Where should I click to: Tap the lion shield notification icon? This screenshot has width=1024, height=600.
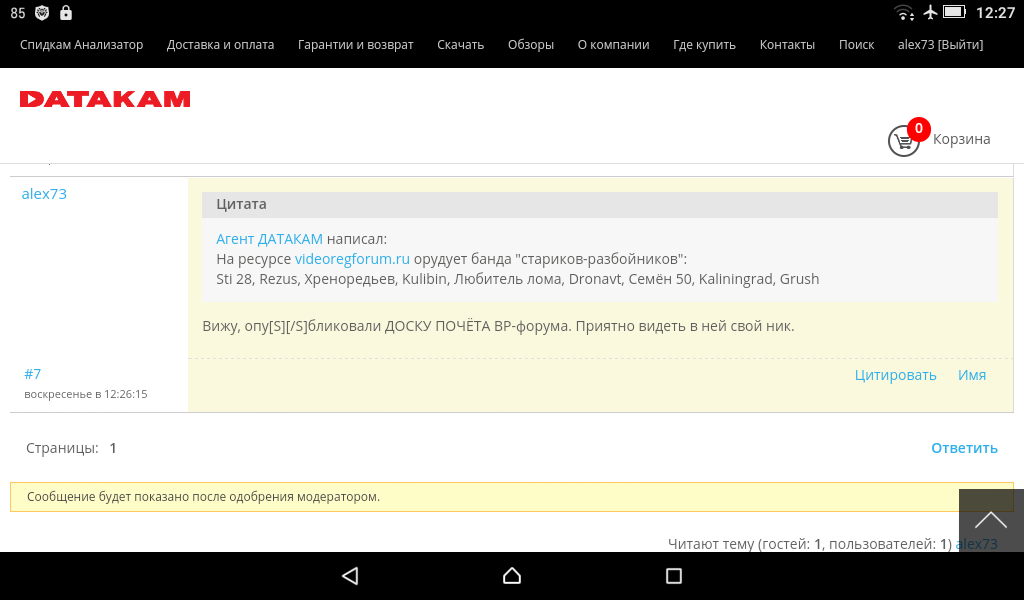tap(42, 12)
